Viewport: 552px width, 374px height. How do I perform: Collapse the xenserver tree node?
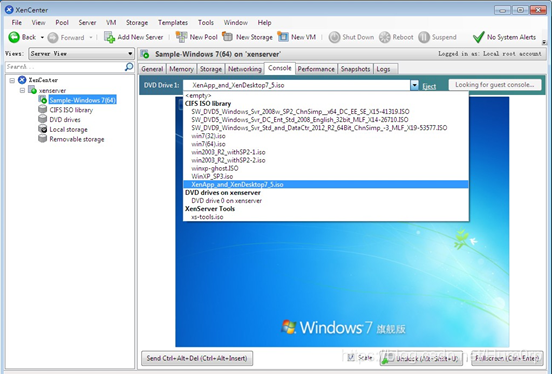point(23,91)
